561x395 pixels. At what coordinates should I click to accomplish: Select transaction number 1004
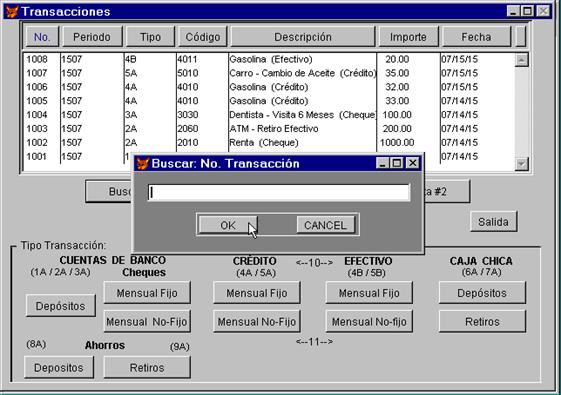36,115
